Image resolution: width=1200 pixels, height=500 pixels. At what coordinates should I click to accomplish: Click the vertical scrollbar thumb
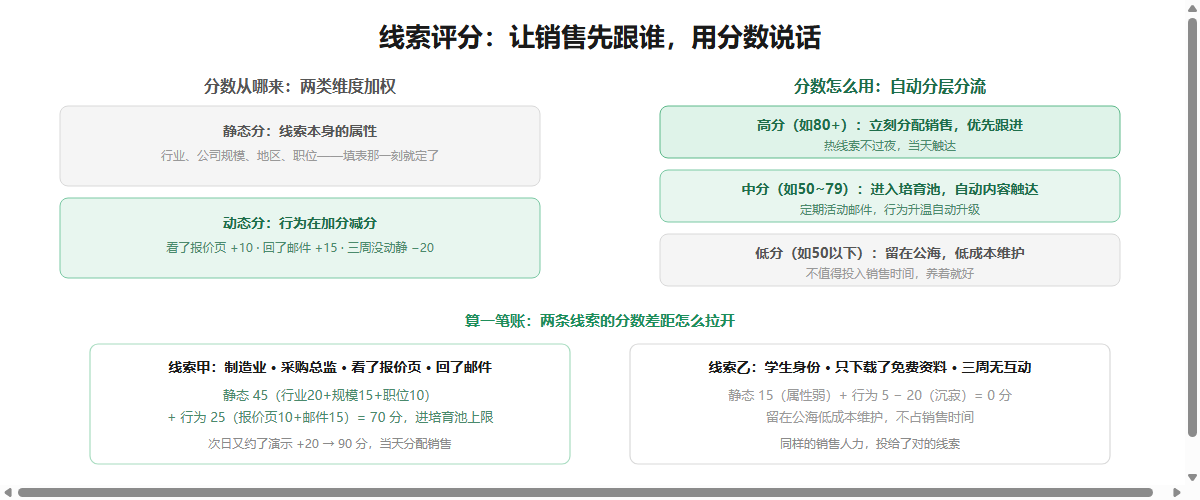(x=1192, y=225)
